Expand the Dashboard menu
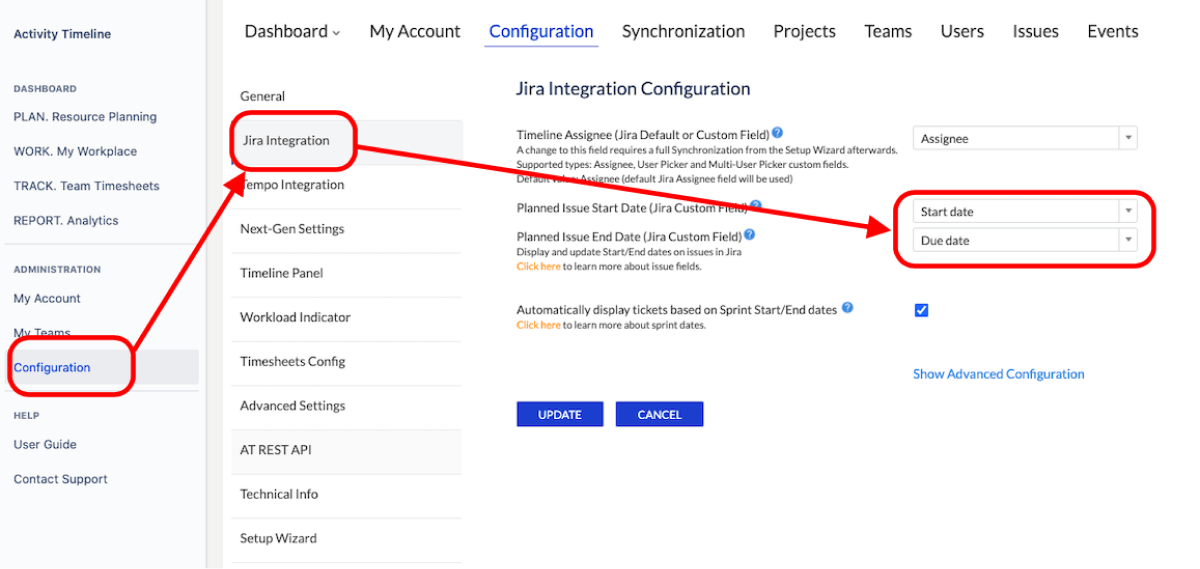Image resolution: width=1200 pixels, height=569 pixels. point(292,31)
